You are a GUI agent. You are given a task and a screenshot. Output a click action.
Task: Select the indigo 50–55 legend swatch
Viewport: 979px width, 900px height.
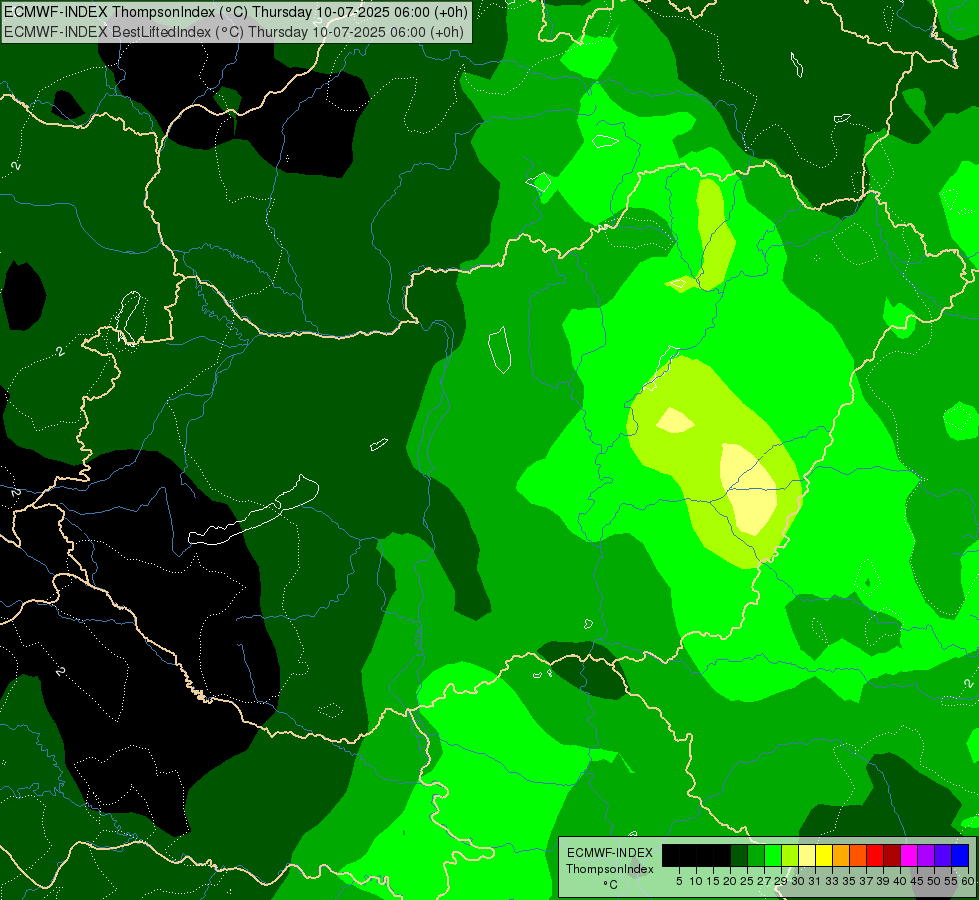[943, 855]
